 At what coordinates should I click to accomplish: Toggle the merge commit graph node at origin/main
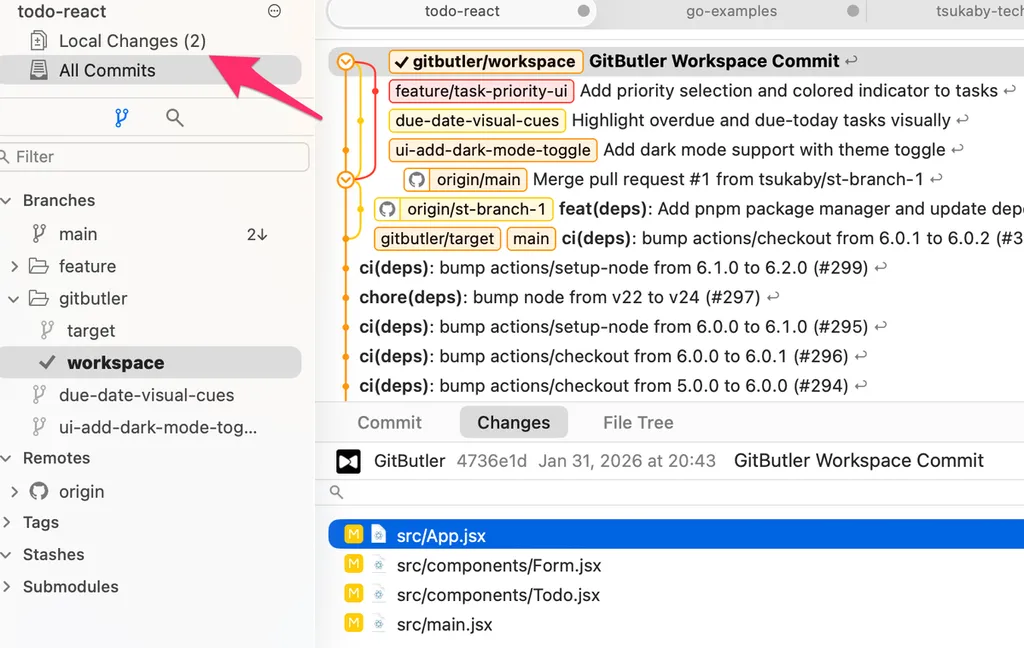(x=346, y=180)
